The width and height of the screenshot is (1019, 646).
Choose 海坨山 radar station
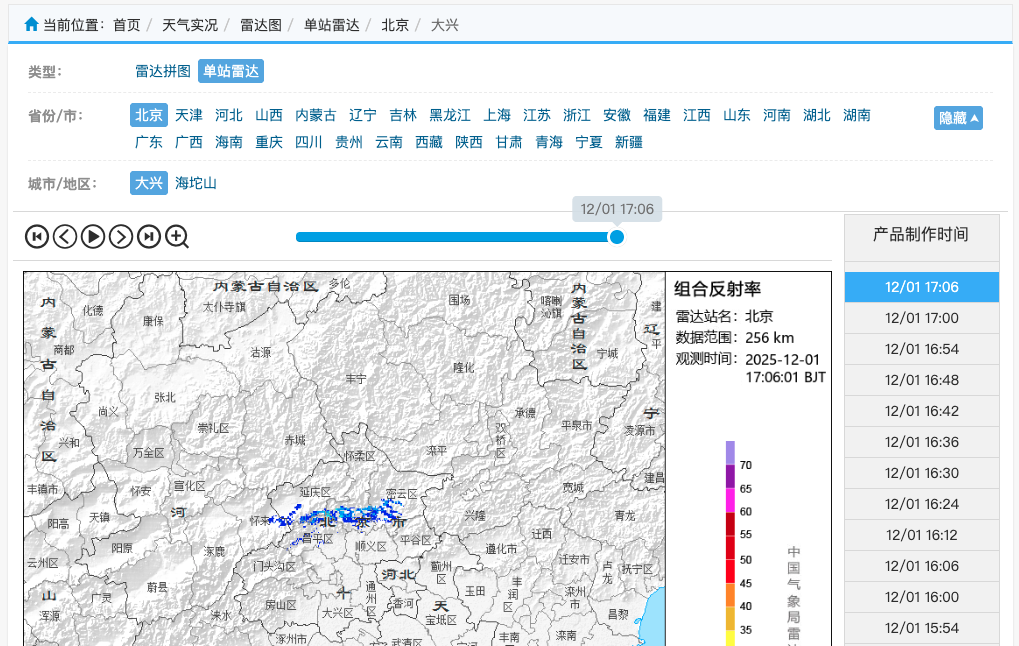click(x=196, y=183)
